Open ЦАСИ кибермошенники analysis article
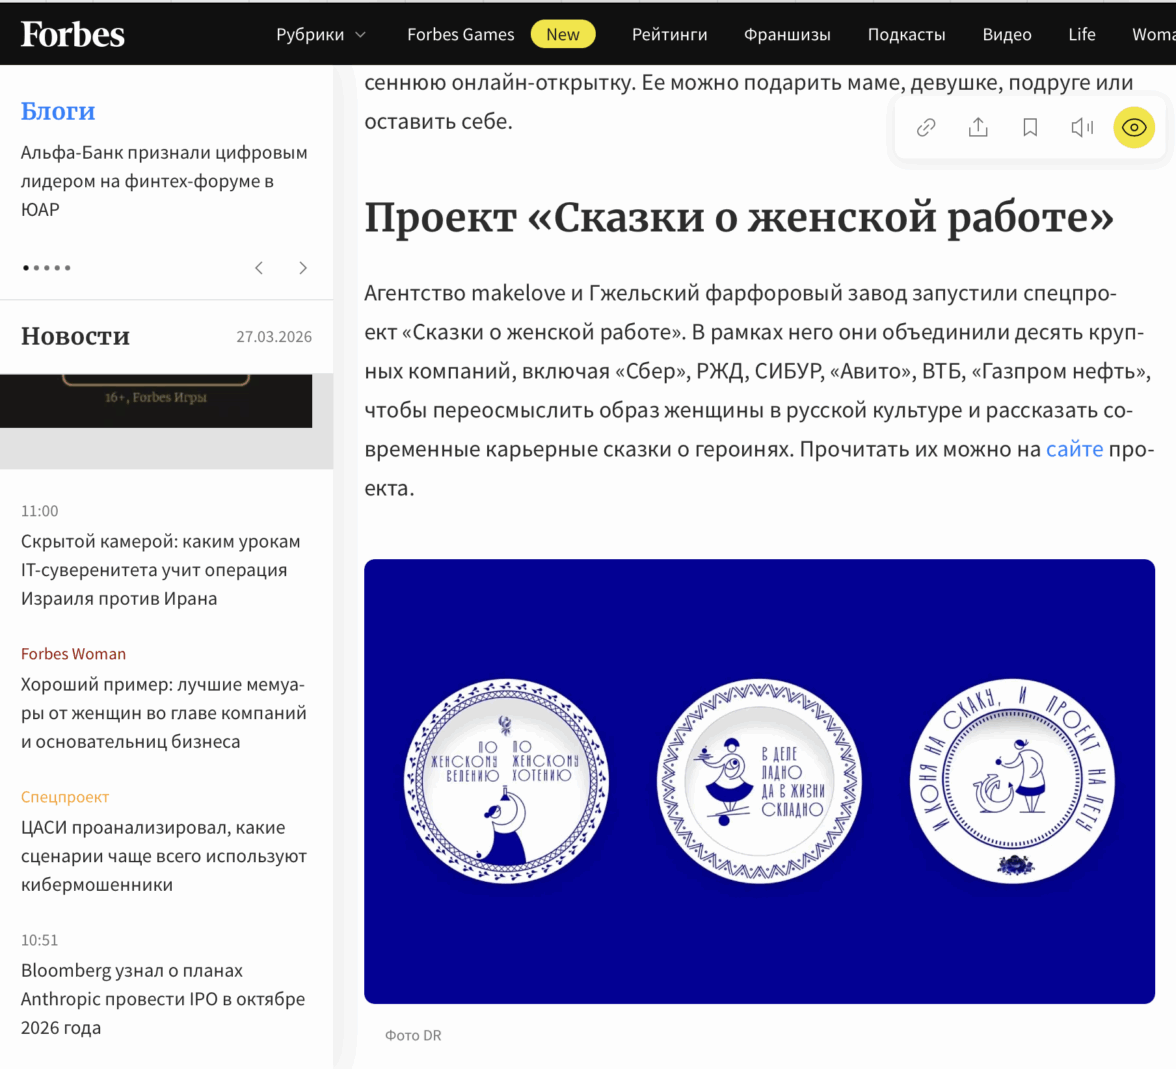 [x=164, y=856]
